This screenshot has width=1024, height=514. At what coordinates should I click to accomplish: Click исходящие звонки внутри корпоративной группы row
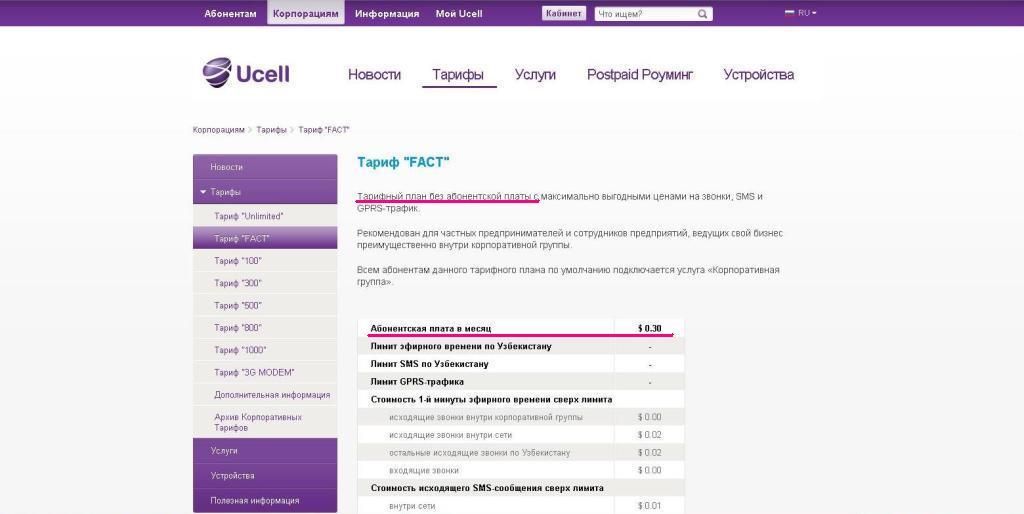coord(520,417)
